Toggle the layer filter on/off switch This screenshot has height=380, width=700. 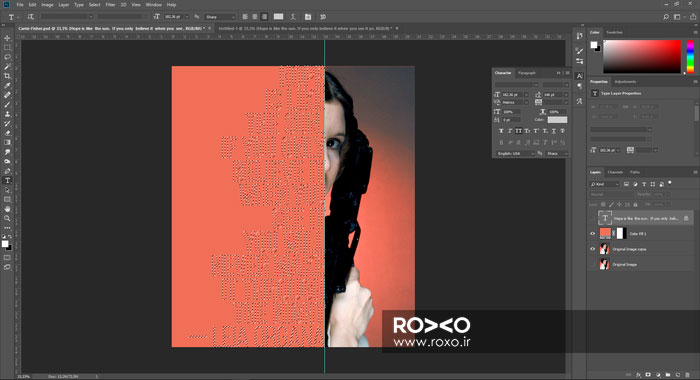670,183
